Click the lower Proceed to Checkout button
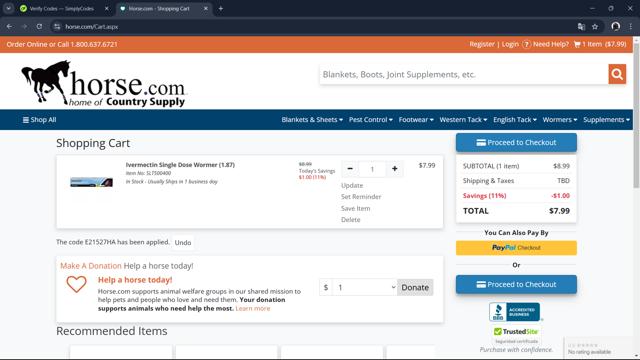The width and height of the screenshot is (640, 360). tap(516, 284)
